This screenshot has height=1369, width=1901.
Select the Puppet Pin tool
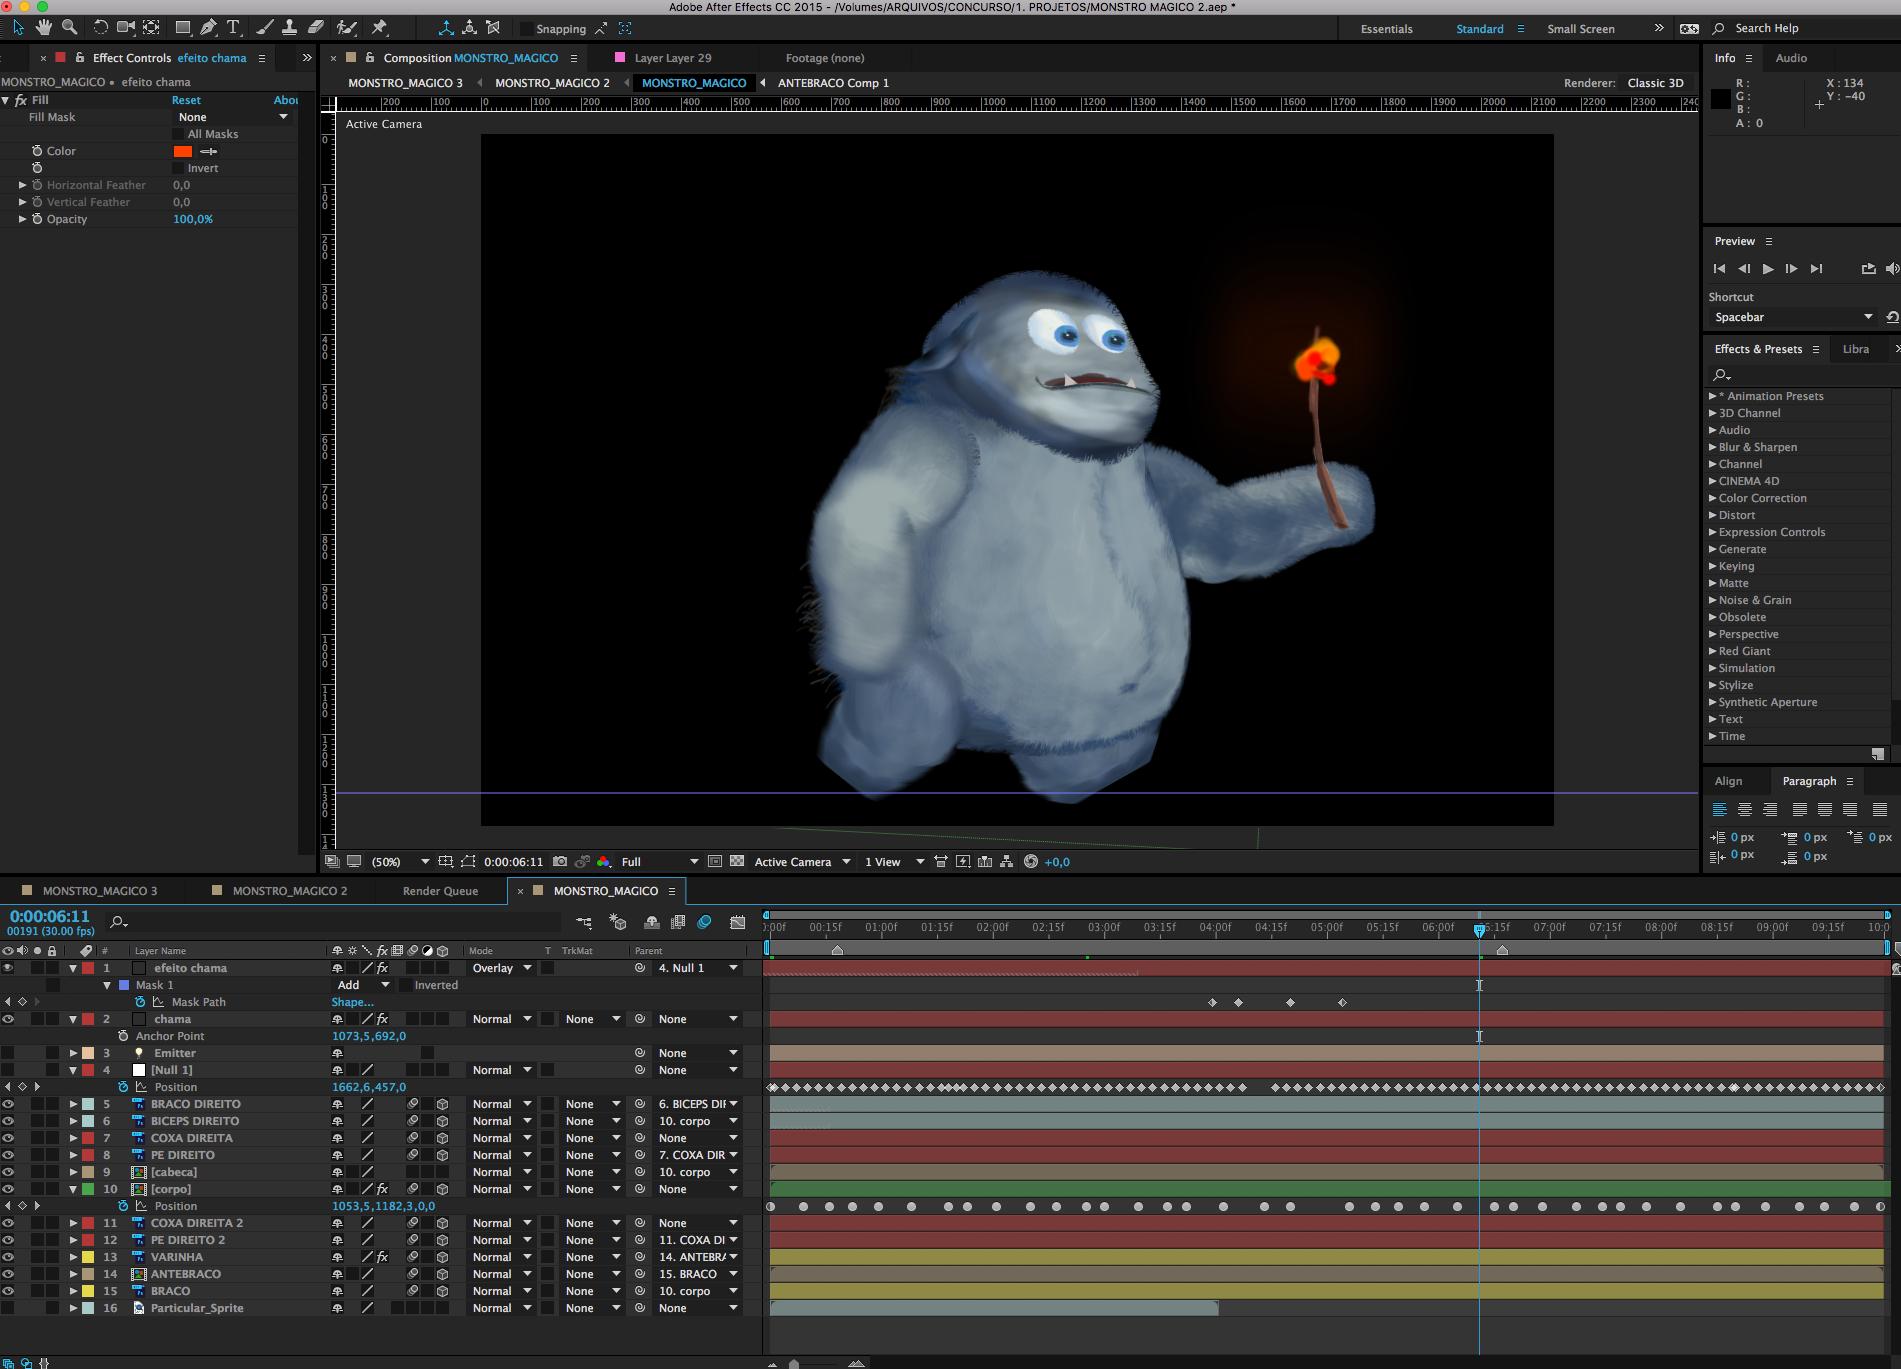pyautogui.click(x=380, y=28)
